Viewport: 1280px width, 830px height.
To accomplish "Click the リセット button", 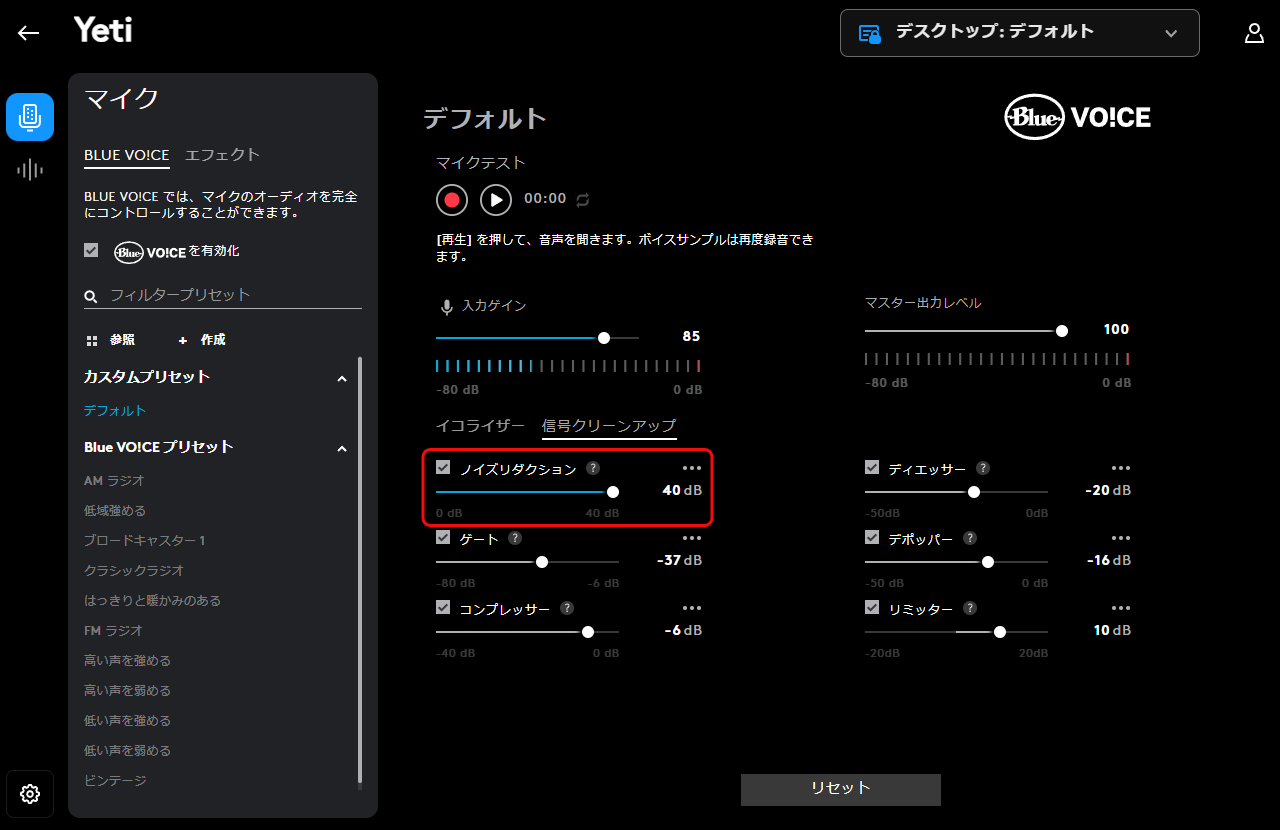I will click(x=840, y=788).
